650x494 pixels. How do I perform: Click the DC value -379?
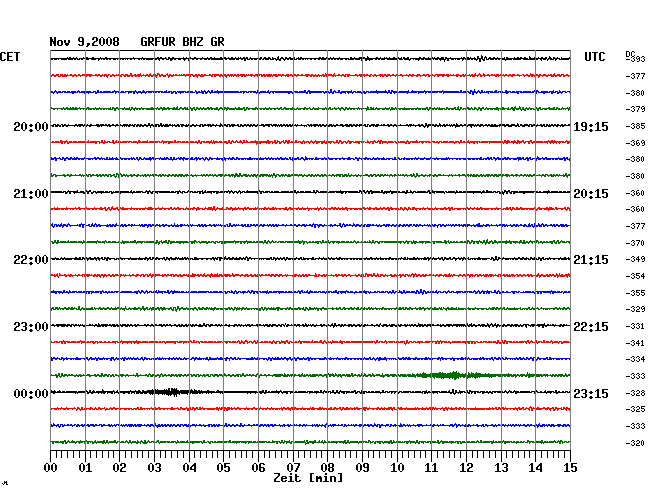(x=635, y=109)
